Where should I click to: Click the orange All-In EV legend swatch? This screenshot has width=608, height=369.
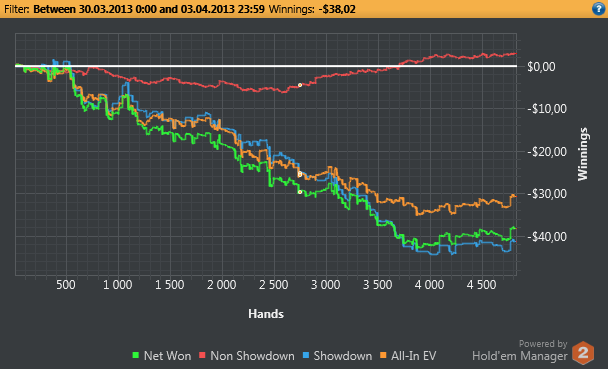click(x=383, y=355)
